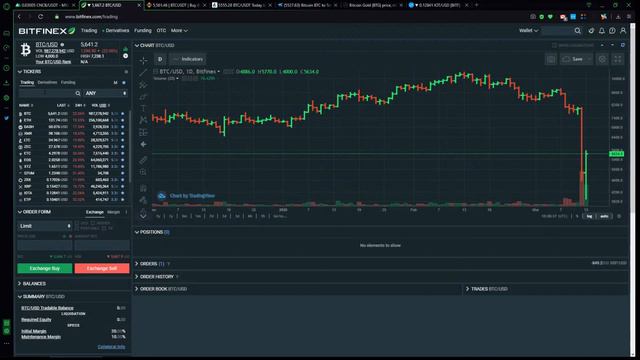
Task: Select the pitchfork drawing tool
Action: [x=143, y=84]
